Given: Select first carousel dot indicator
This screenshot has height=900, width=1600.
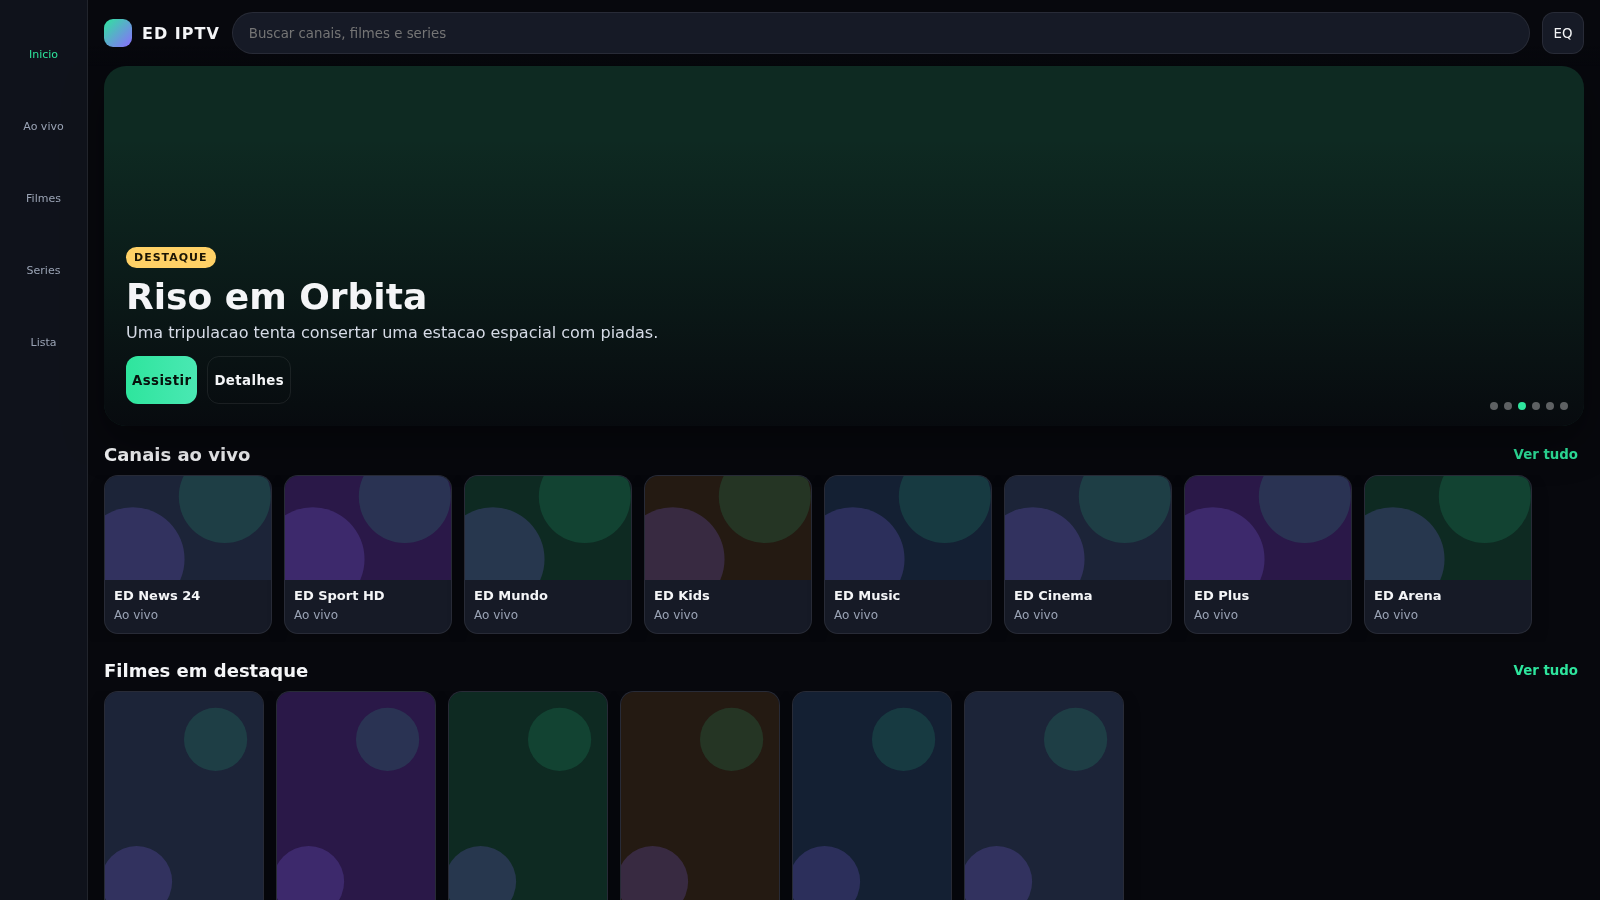Looking at the screenshot, I should click(1494, 406).
